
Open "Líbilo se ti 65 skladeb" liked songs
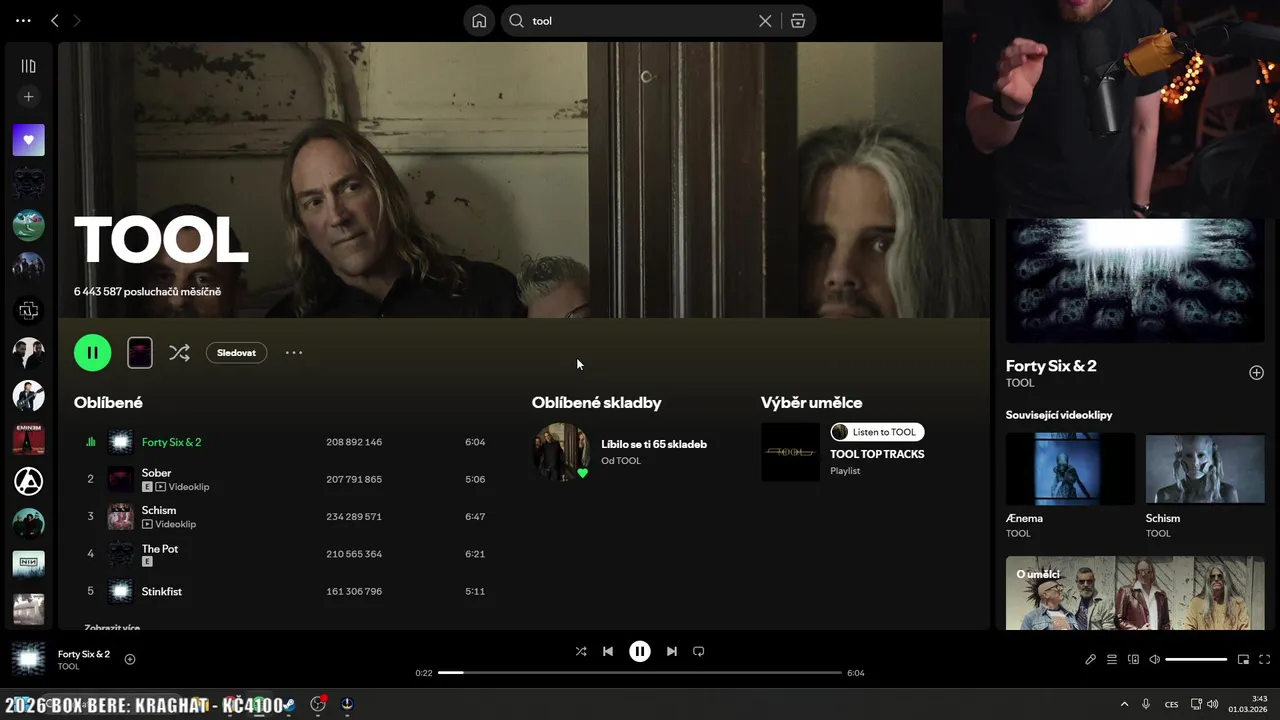(654, 444)
